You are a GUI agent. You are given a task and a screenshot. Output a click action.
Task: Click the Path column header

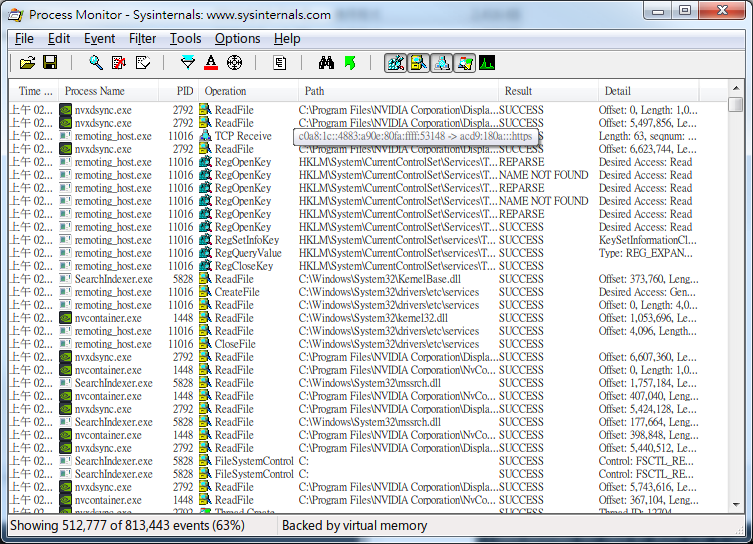[x=398, y=91]
